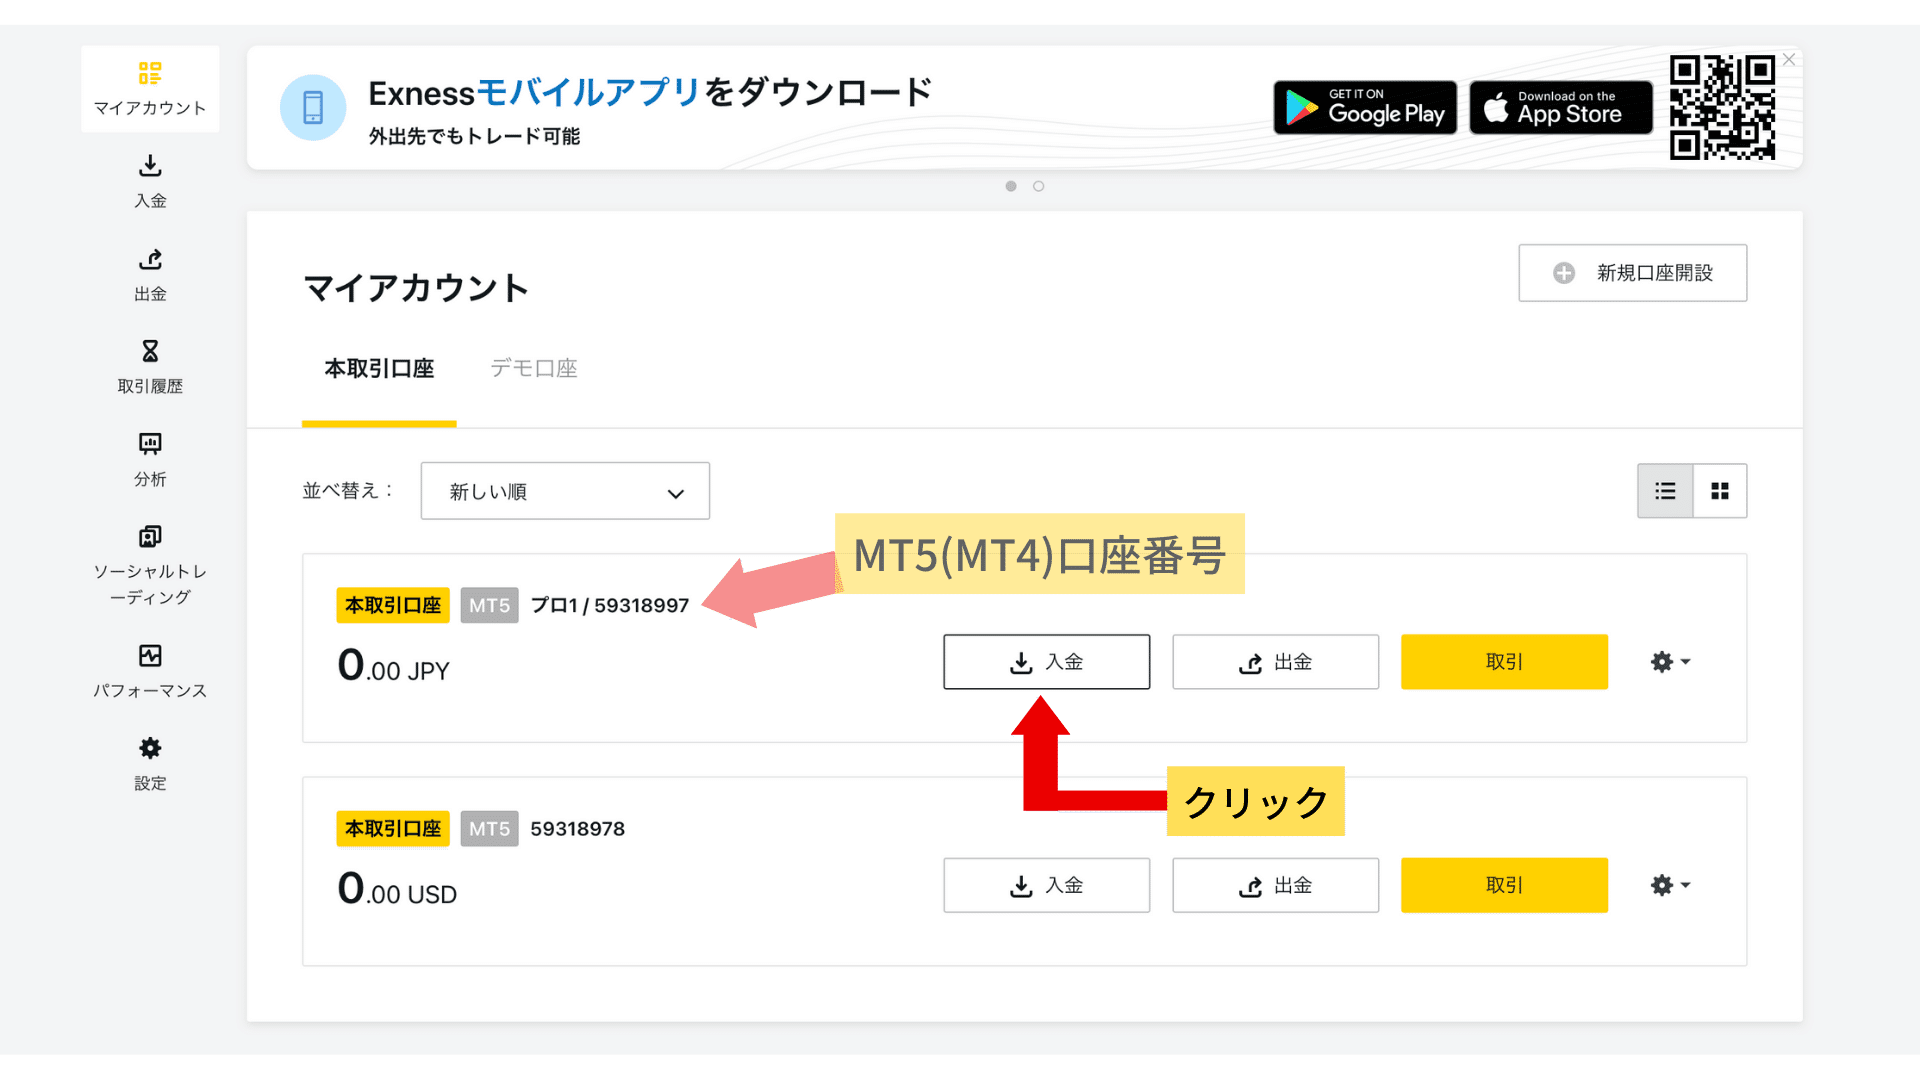Select the first banner carousel dot
The width and height of the screenshot is (1920, 1080).
pyautogui.click(x=1011, y=186)
